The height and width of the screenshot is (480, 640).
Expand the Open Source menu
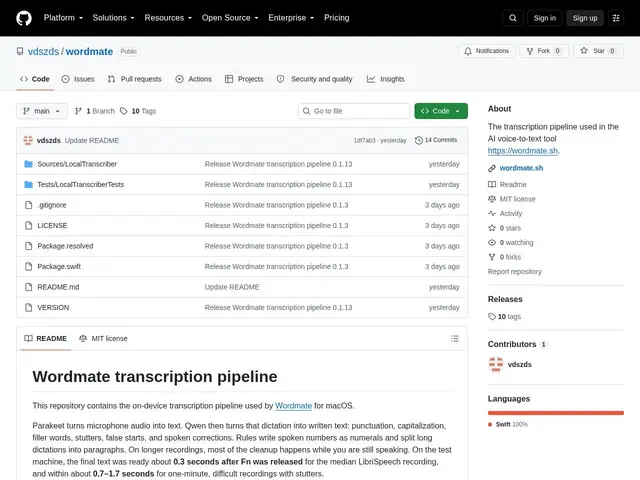tap(230, 18)
